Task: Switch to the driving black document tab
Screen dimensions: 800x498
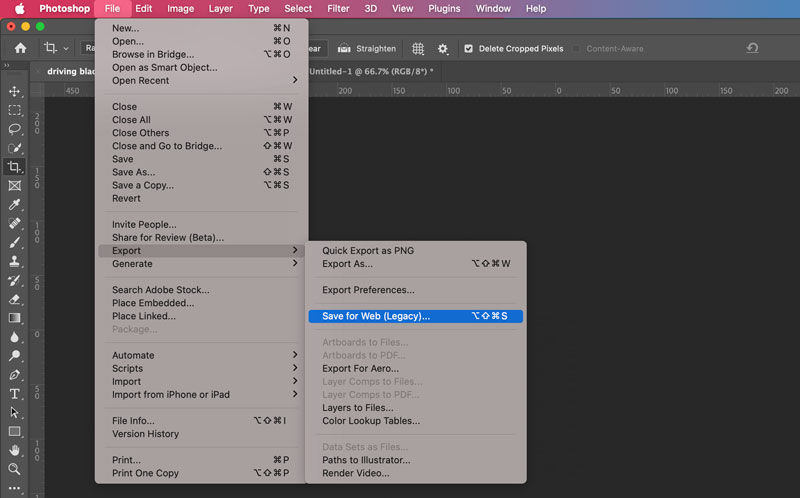Action: (x=71, y=71)
